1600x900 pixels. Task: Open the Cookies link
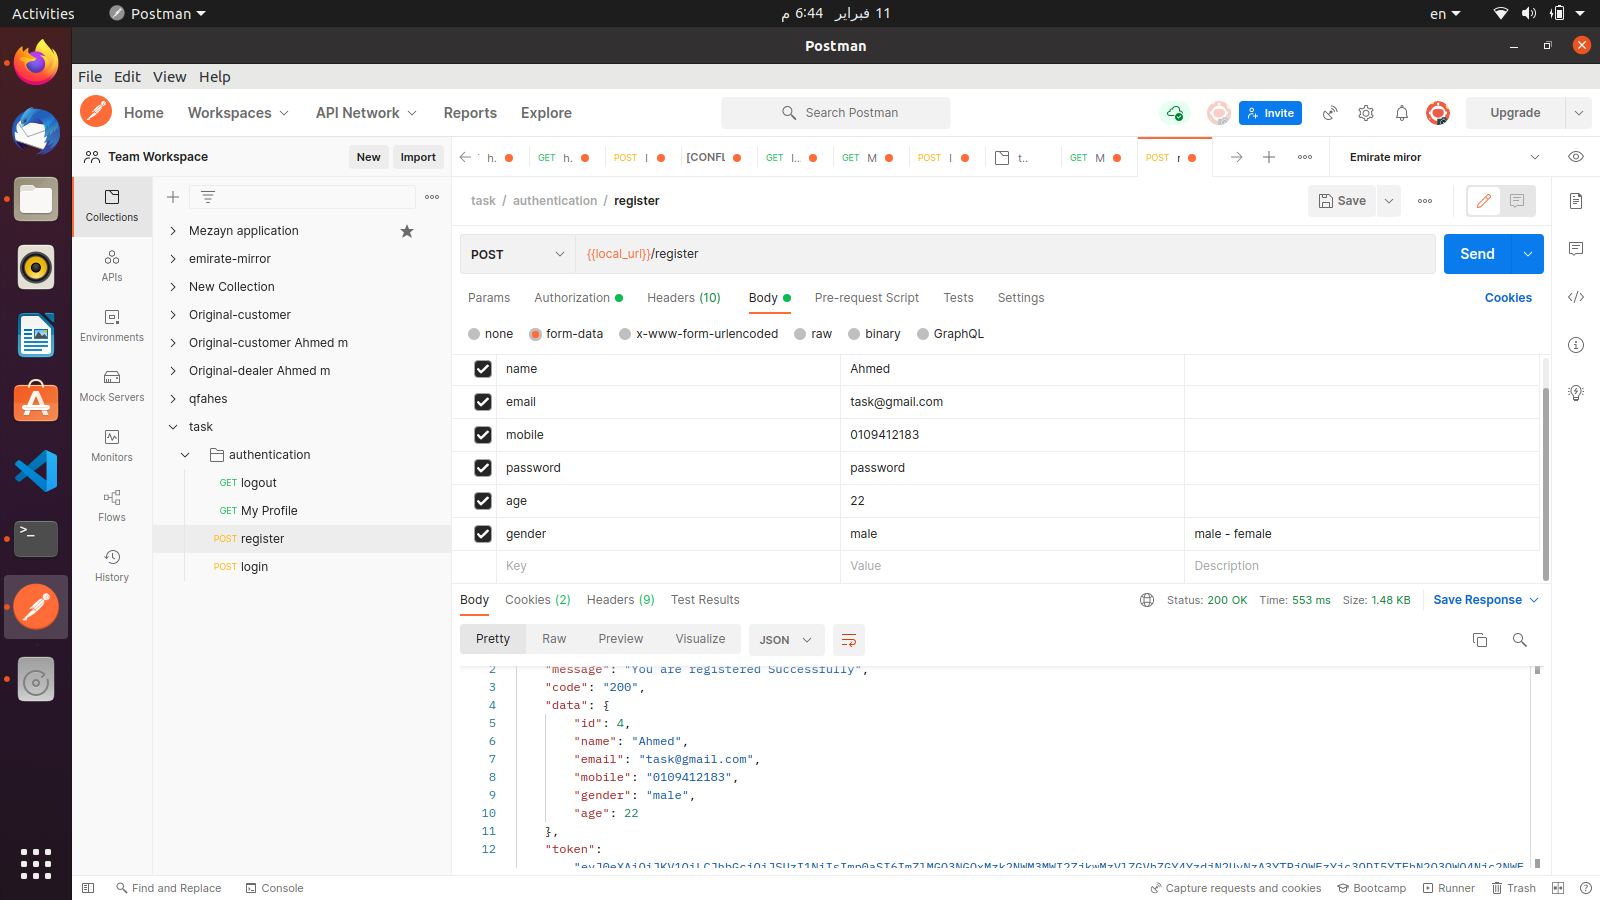(x=1508, y=298)
